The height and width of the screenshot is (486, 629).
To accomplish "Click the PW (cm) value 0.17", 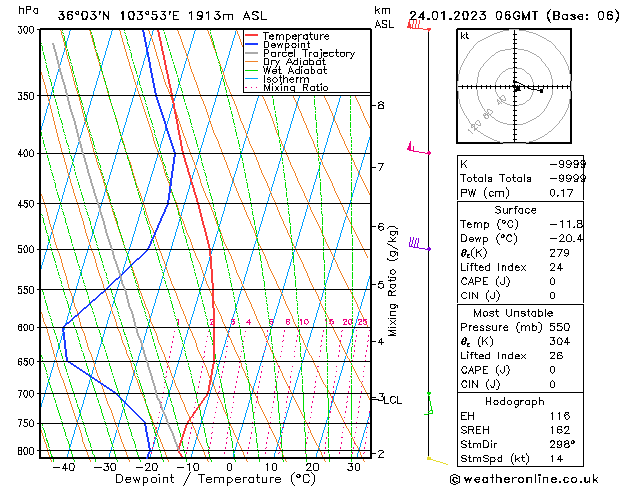I will [x=561, y=193].
